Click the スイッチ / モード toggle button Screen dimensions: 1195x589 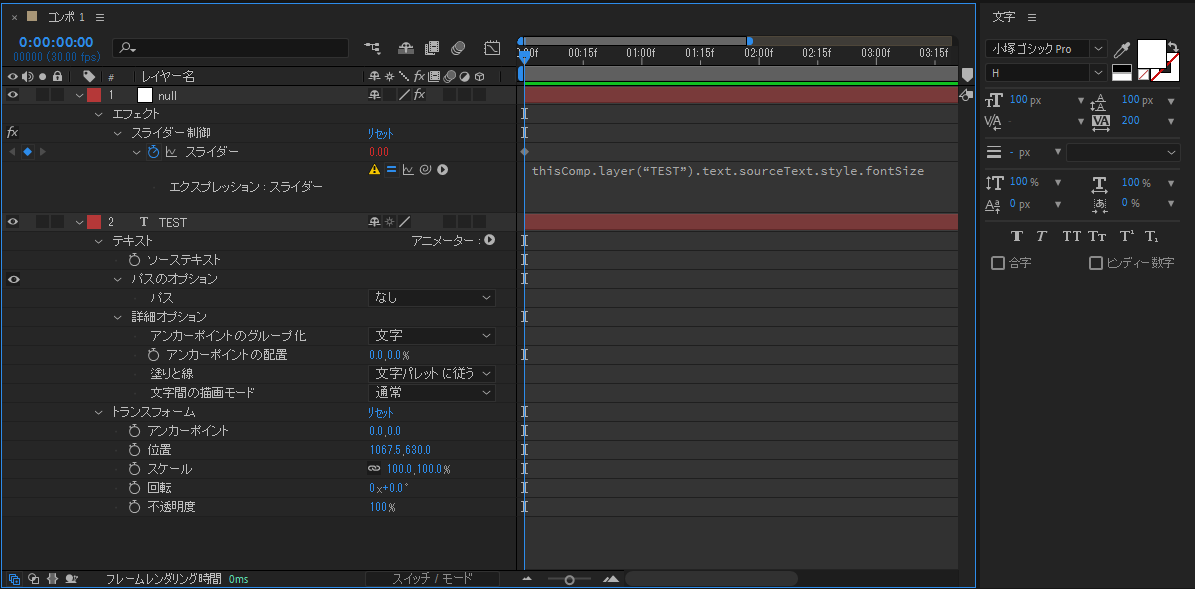click(x=432, y=578)
